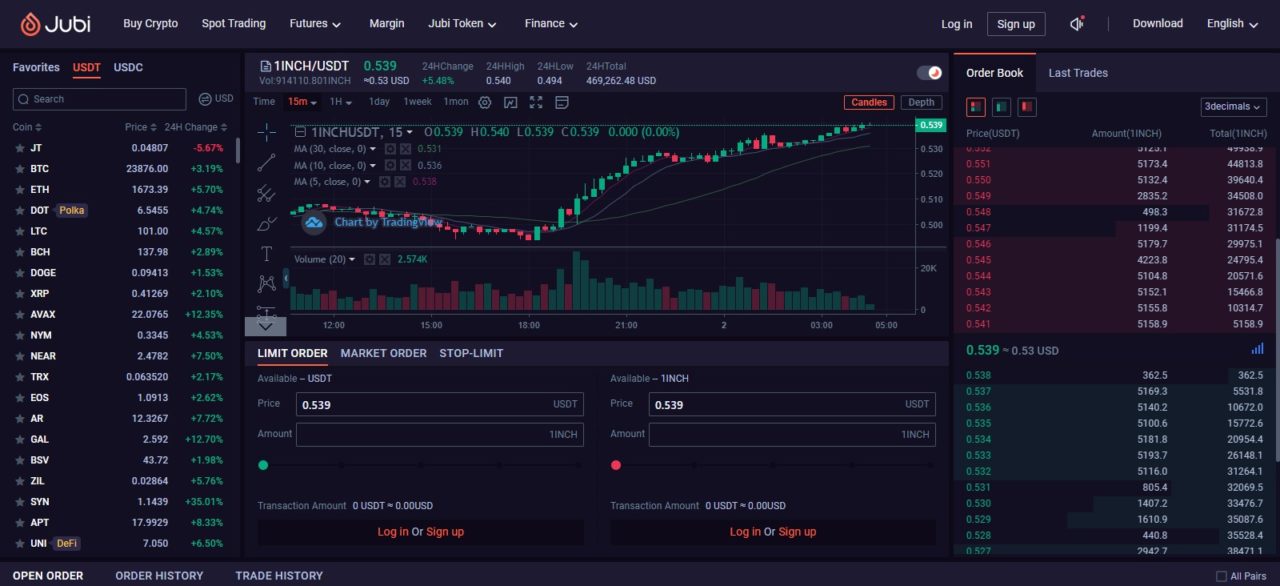Sort the coin list by Price
The width and height of the screenshot is (1280, 586).
(x=141, y=127)
